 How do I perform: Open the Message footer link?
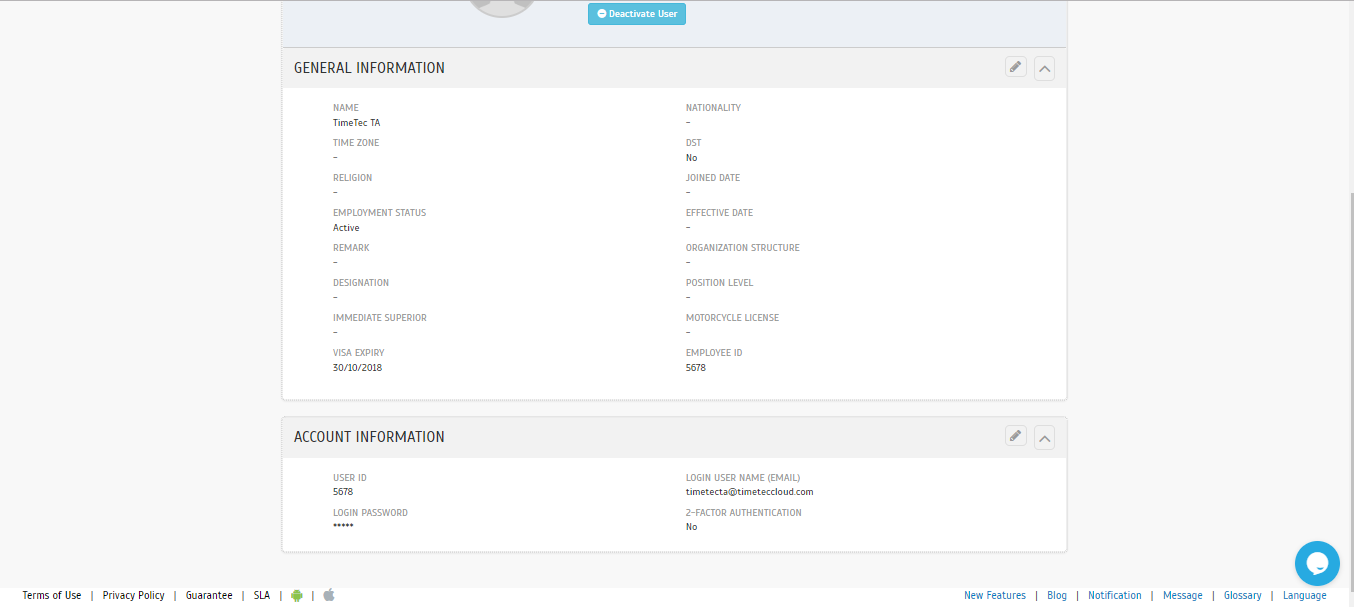click(1183, 595)
